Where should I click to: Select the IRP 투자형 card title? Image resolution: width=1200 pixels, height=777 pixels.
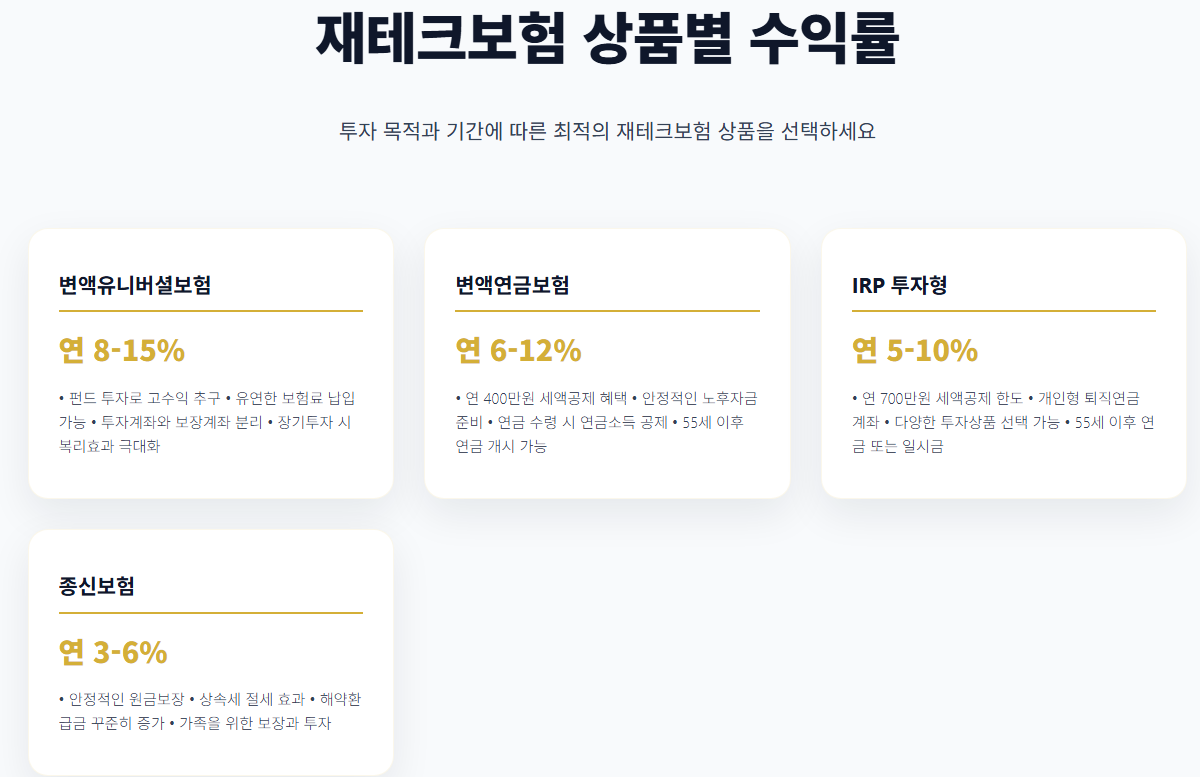tap(899, 285)
